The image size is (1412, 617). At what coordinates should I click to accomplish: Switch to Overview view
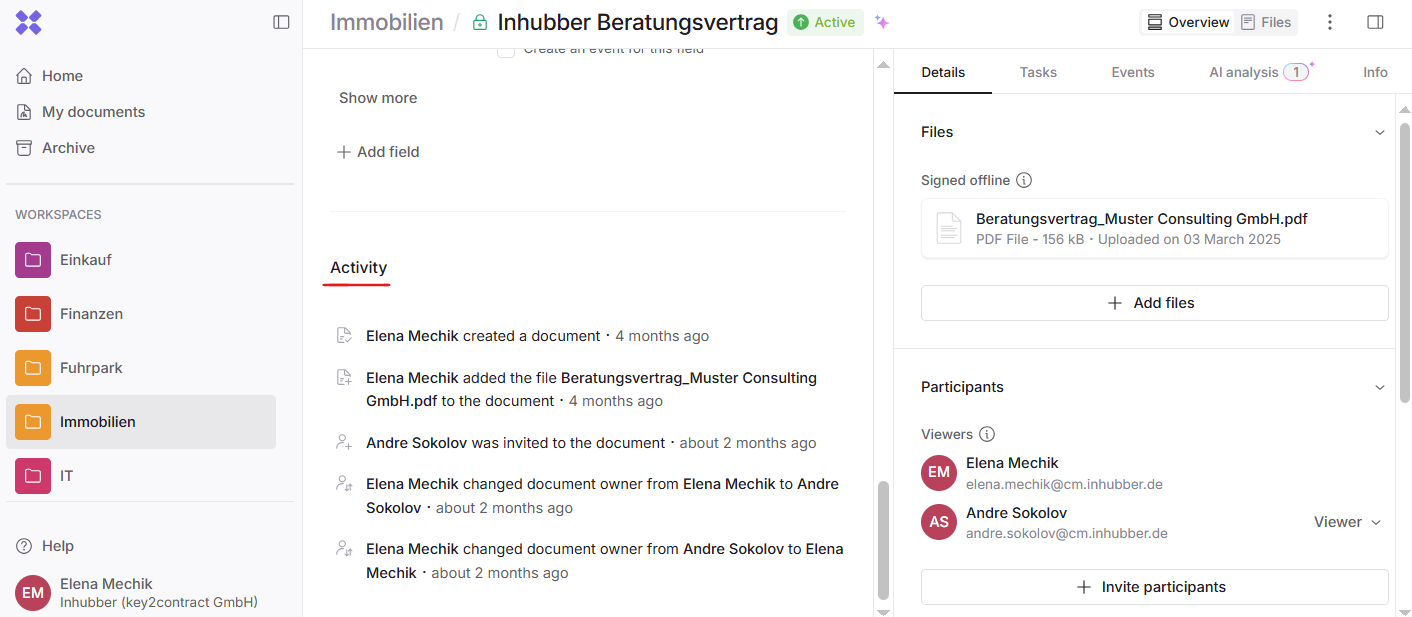[1188, 22]
